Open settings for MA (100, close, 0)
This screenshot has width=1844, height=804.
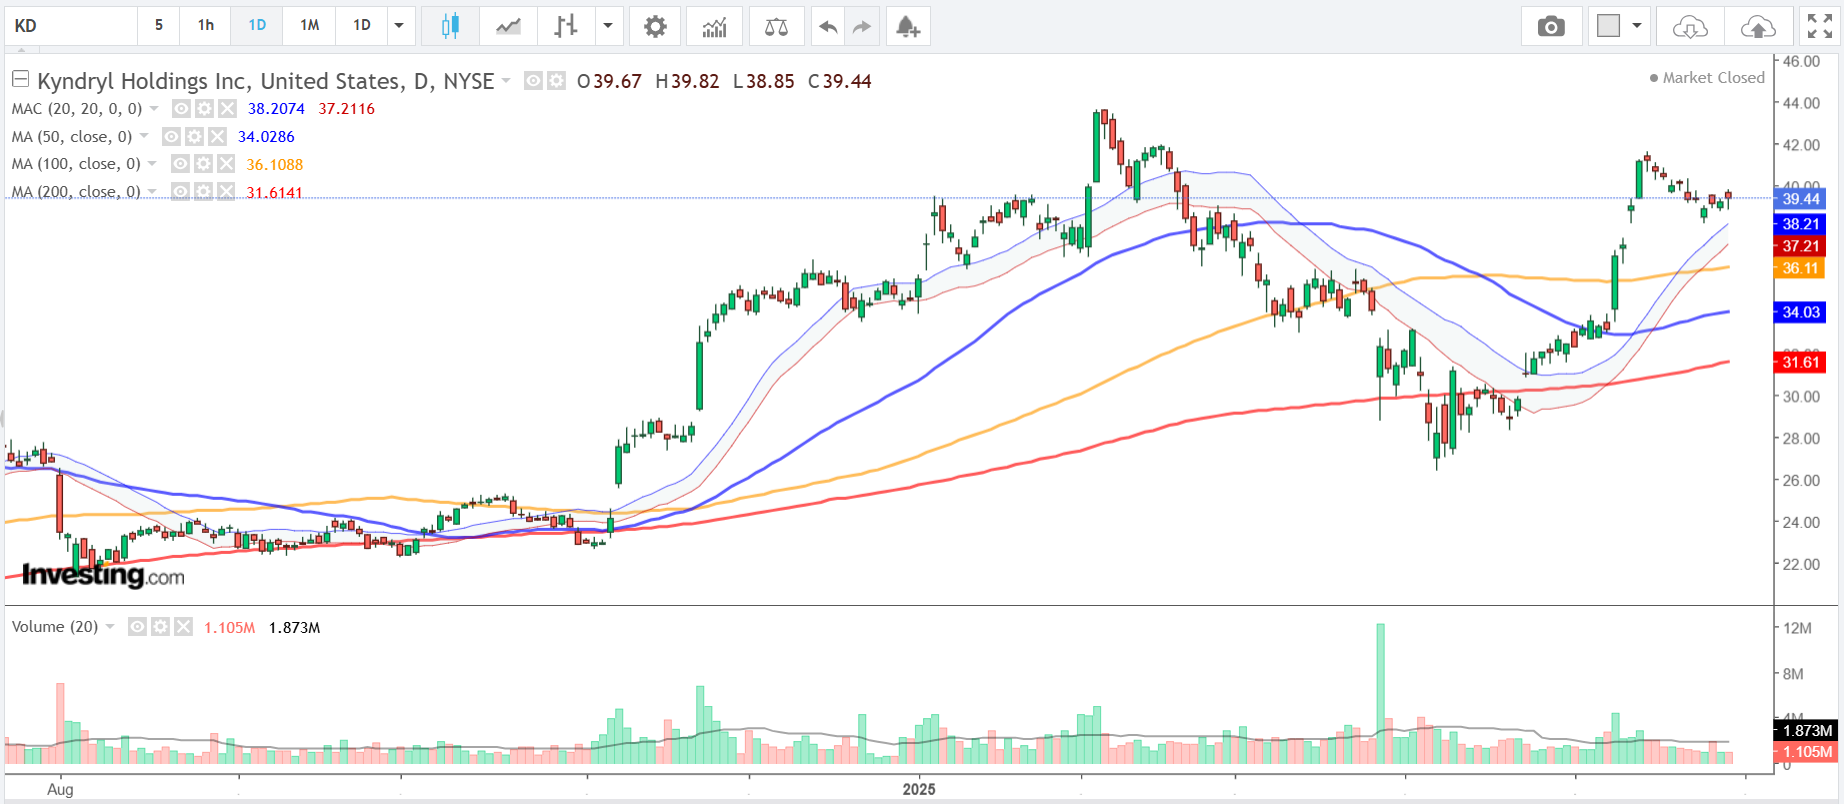coord(203,164)
